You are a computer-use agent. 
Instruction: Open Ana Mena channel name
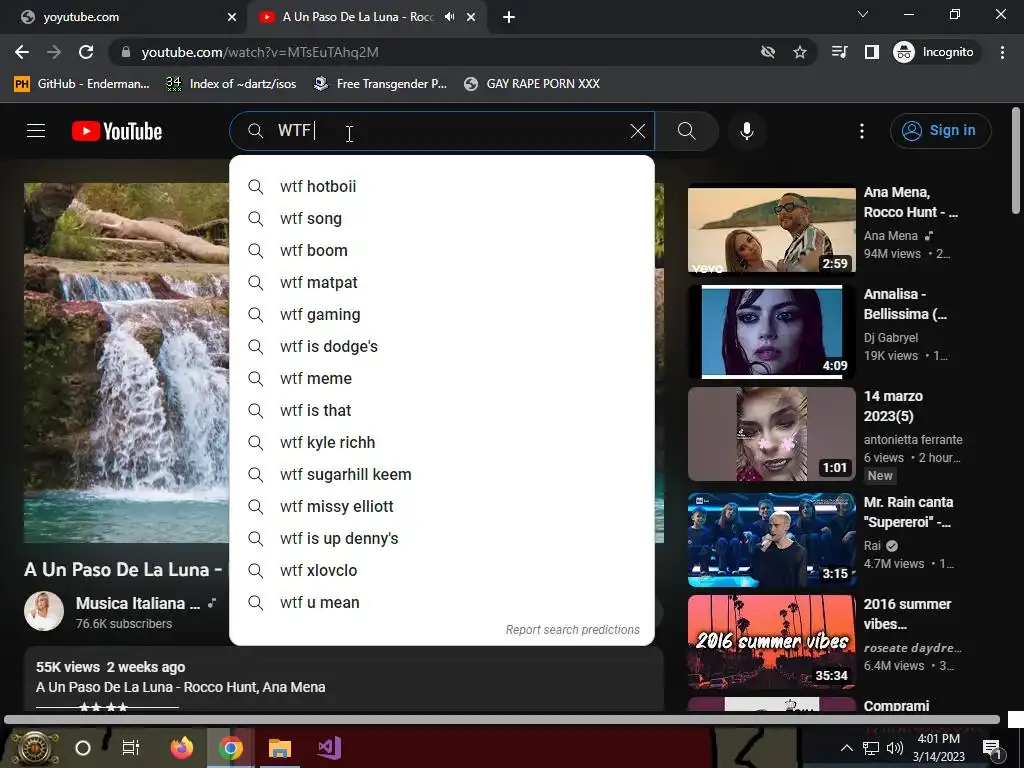[x=891, y=236]
